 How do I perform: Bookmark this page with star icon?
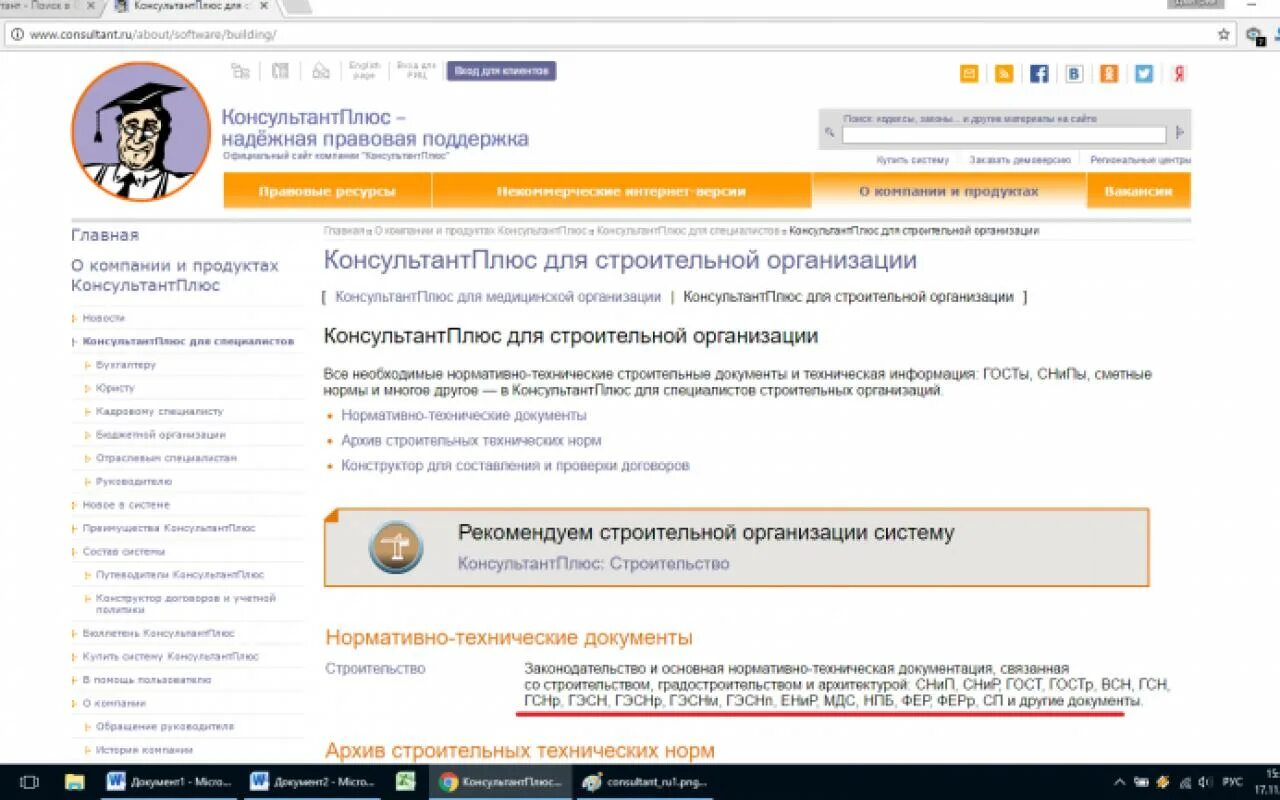[x=1224, y=34]
